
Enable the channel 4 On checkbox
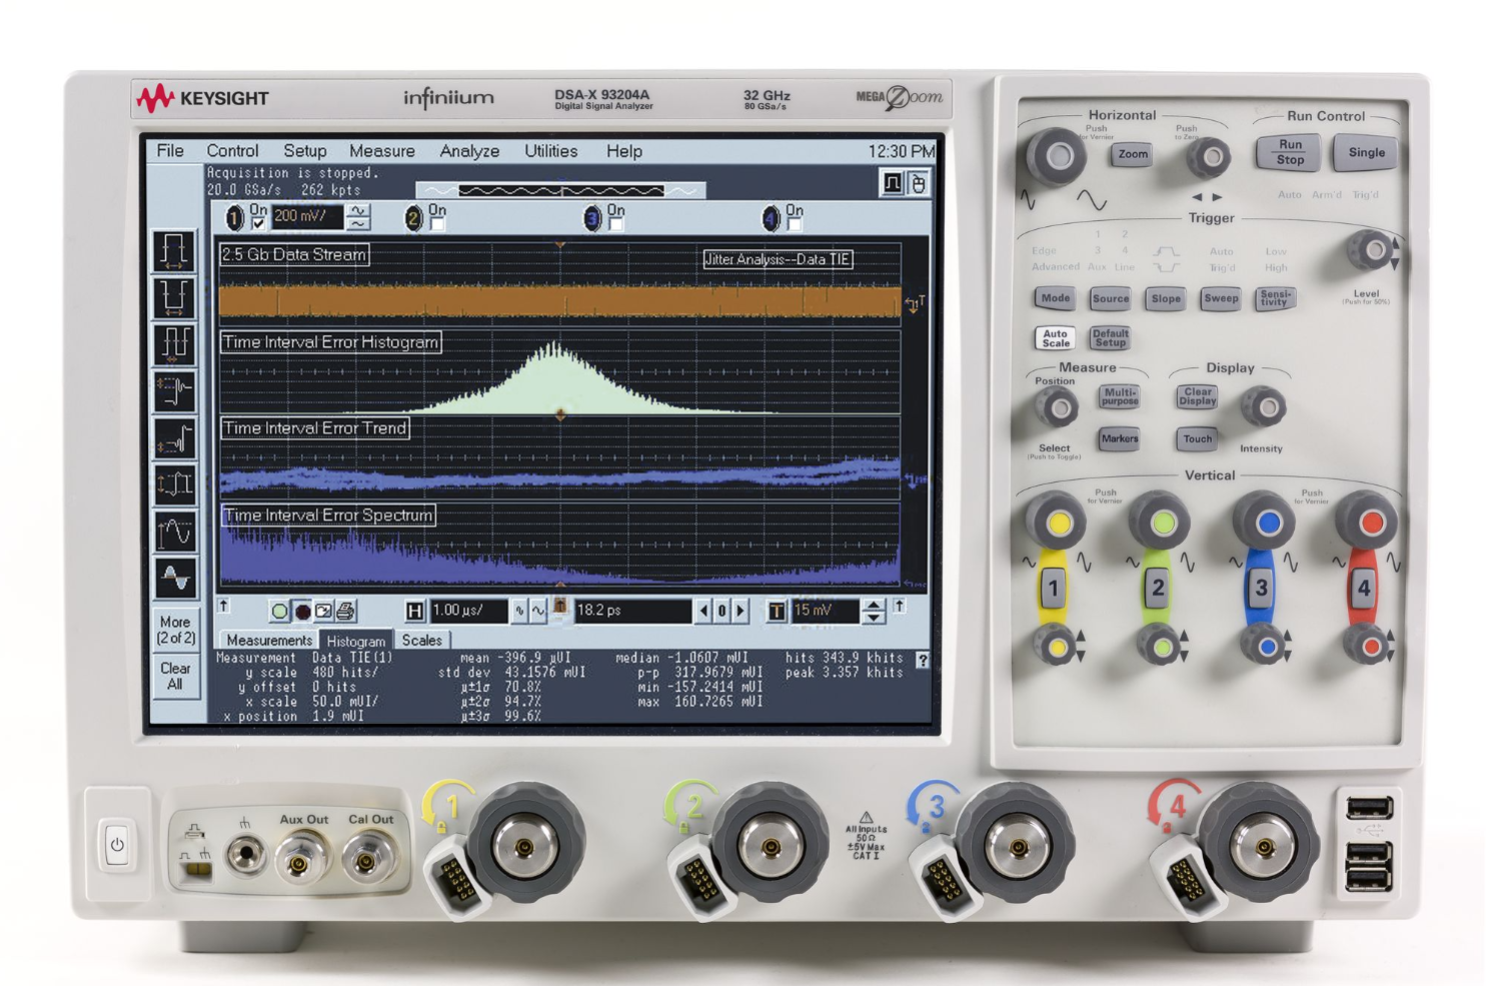tap(794, 224)
